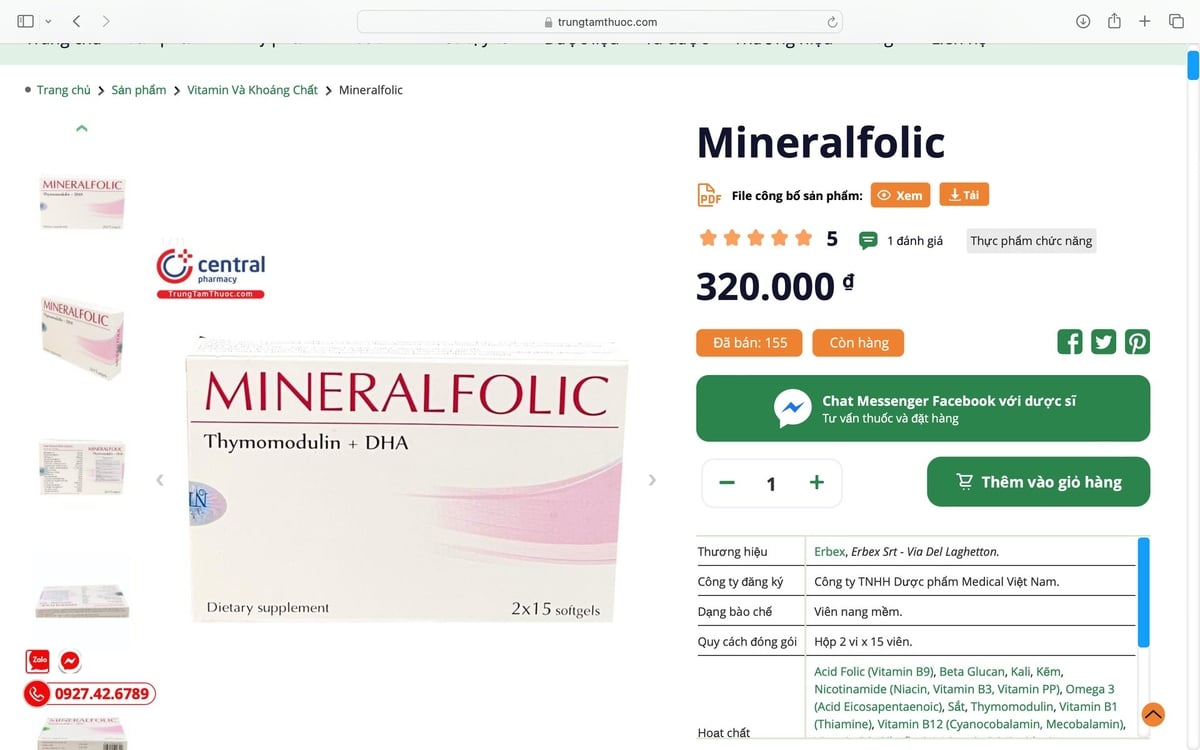The width and height of the screenshot is (1200, 750).
Task: Click orange scroll-to-top arrow button
Action: coord(1153,714)
